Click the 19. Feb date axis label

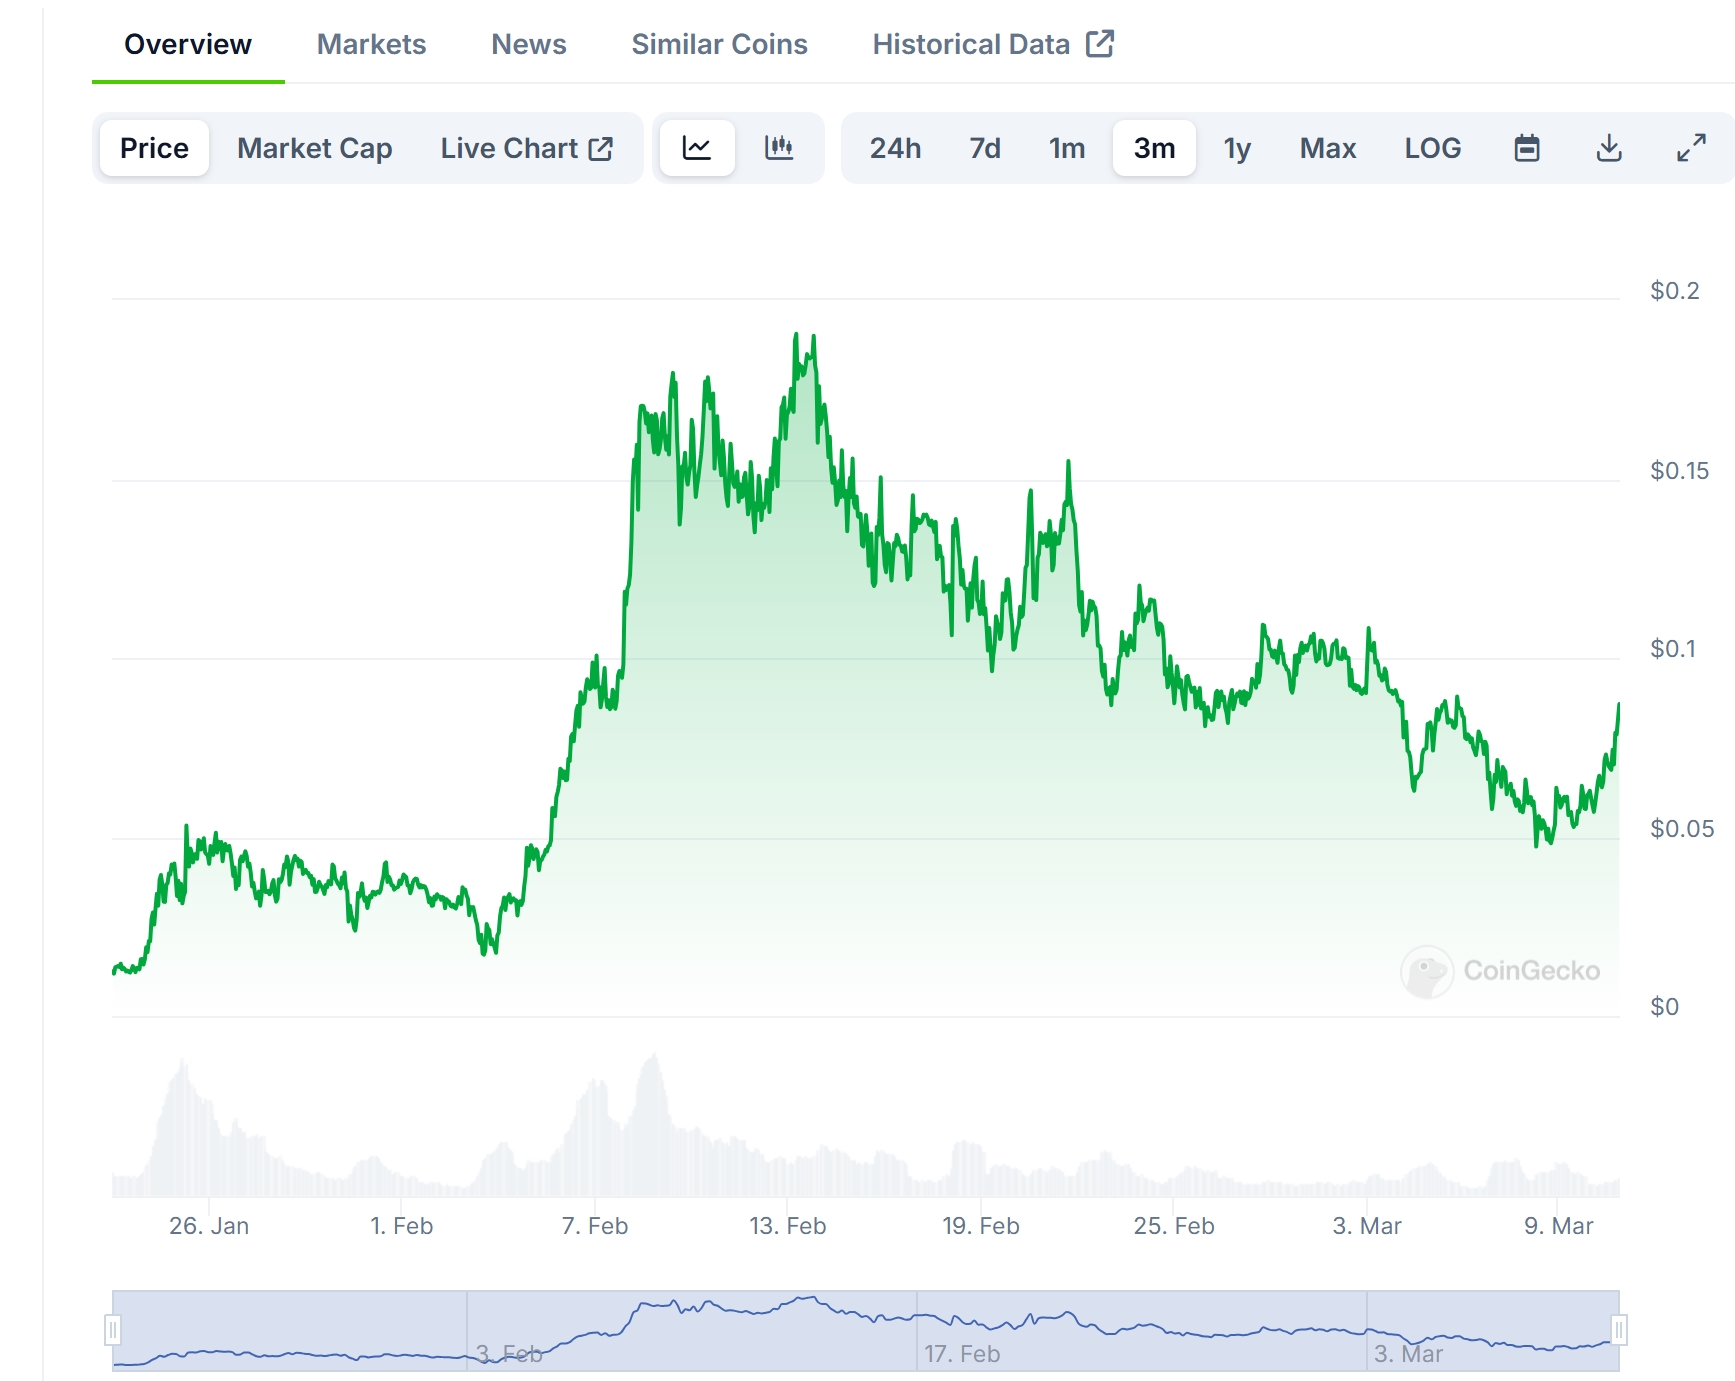pyautogui.click(x=981, y=1226)
